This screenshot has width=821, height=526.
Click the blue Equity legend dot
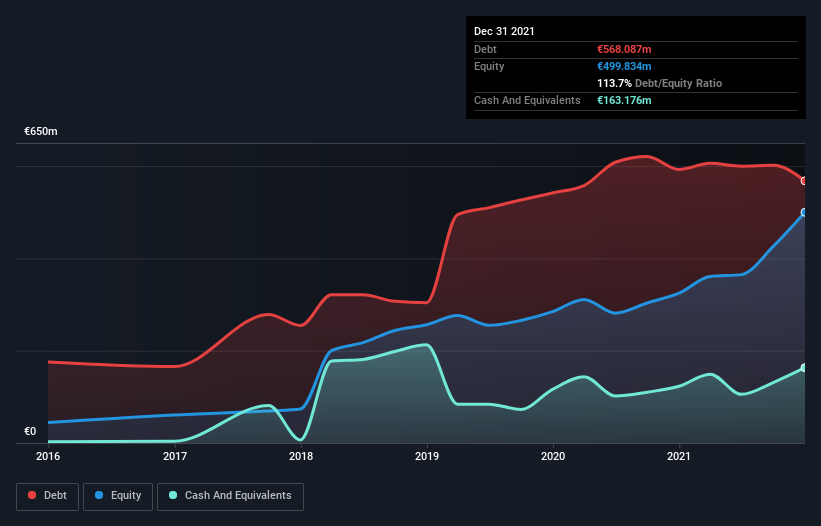point(99,495)
